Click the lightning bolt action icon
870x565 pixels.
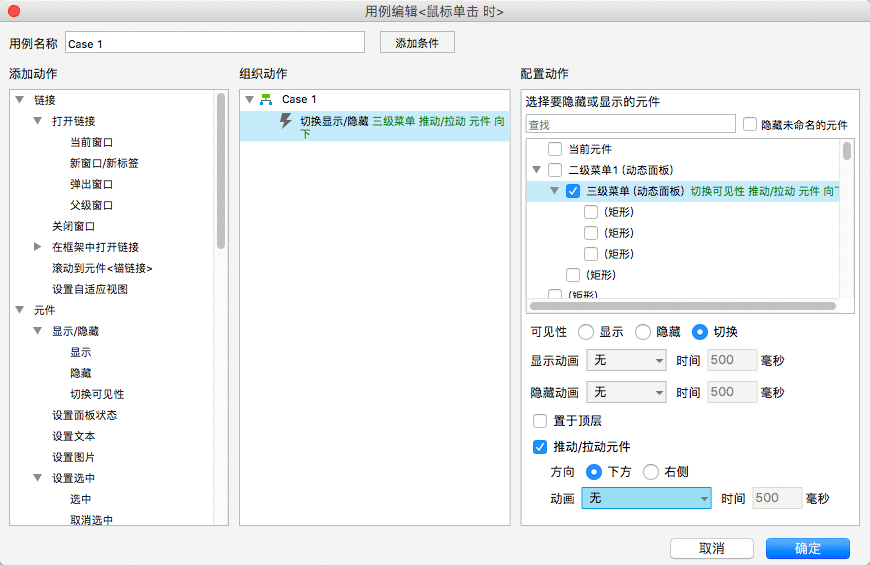click(x=286, y=121)
